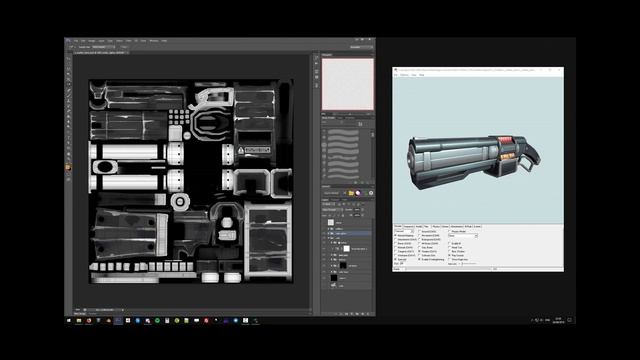Open the Sample Size dropdown in options bar
Image resolution: width=640 pixels, height=360 pixels.
104,47
